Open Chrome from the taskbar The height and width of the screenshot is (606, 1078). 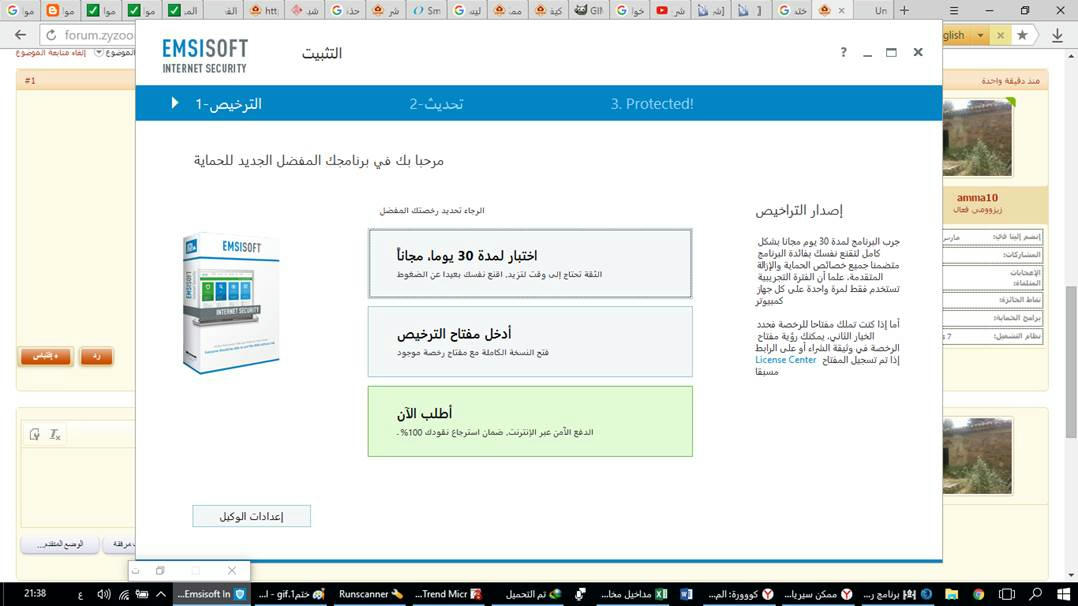pos(978,594)
